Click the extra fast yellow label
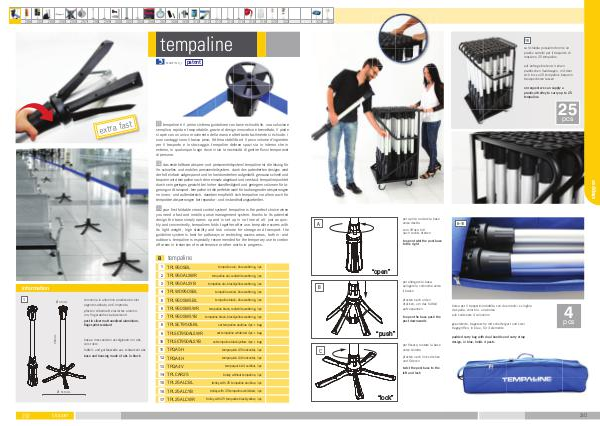Screen dimensions: 600x426 pyautogui.click(x=115, y=127)
